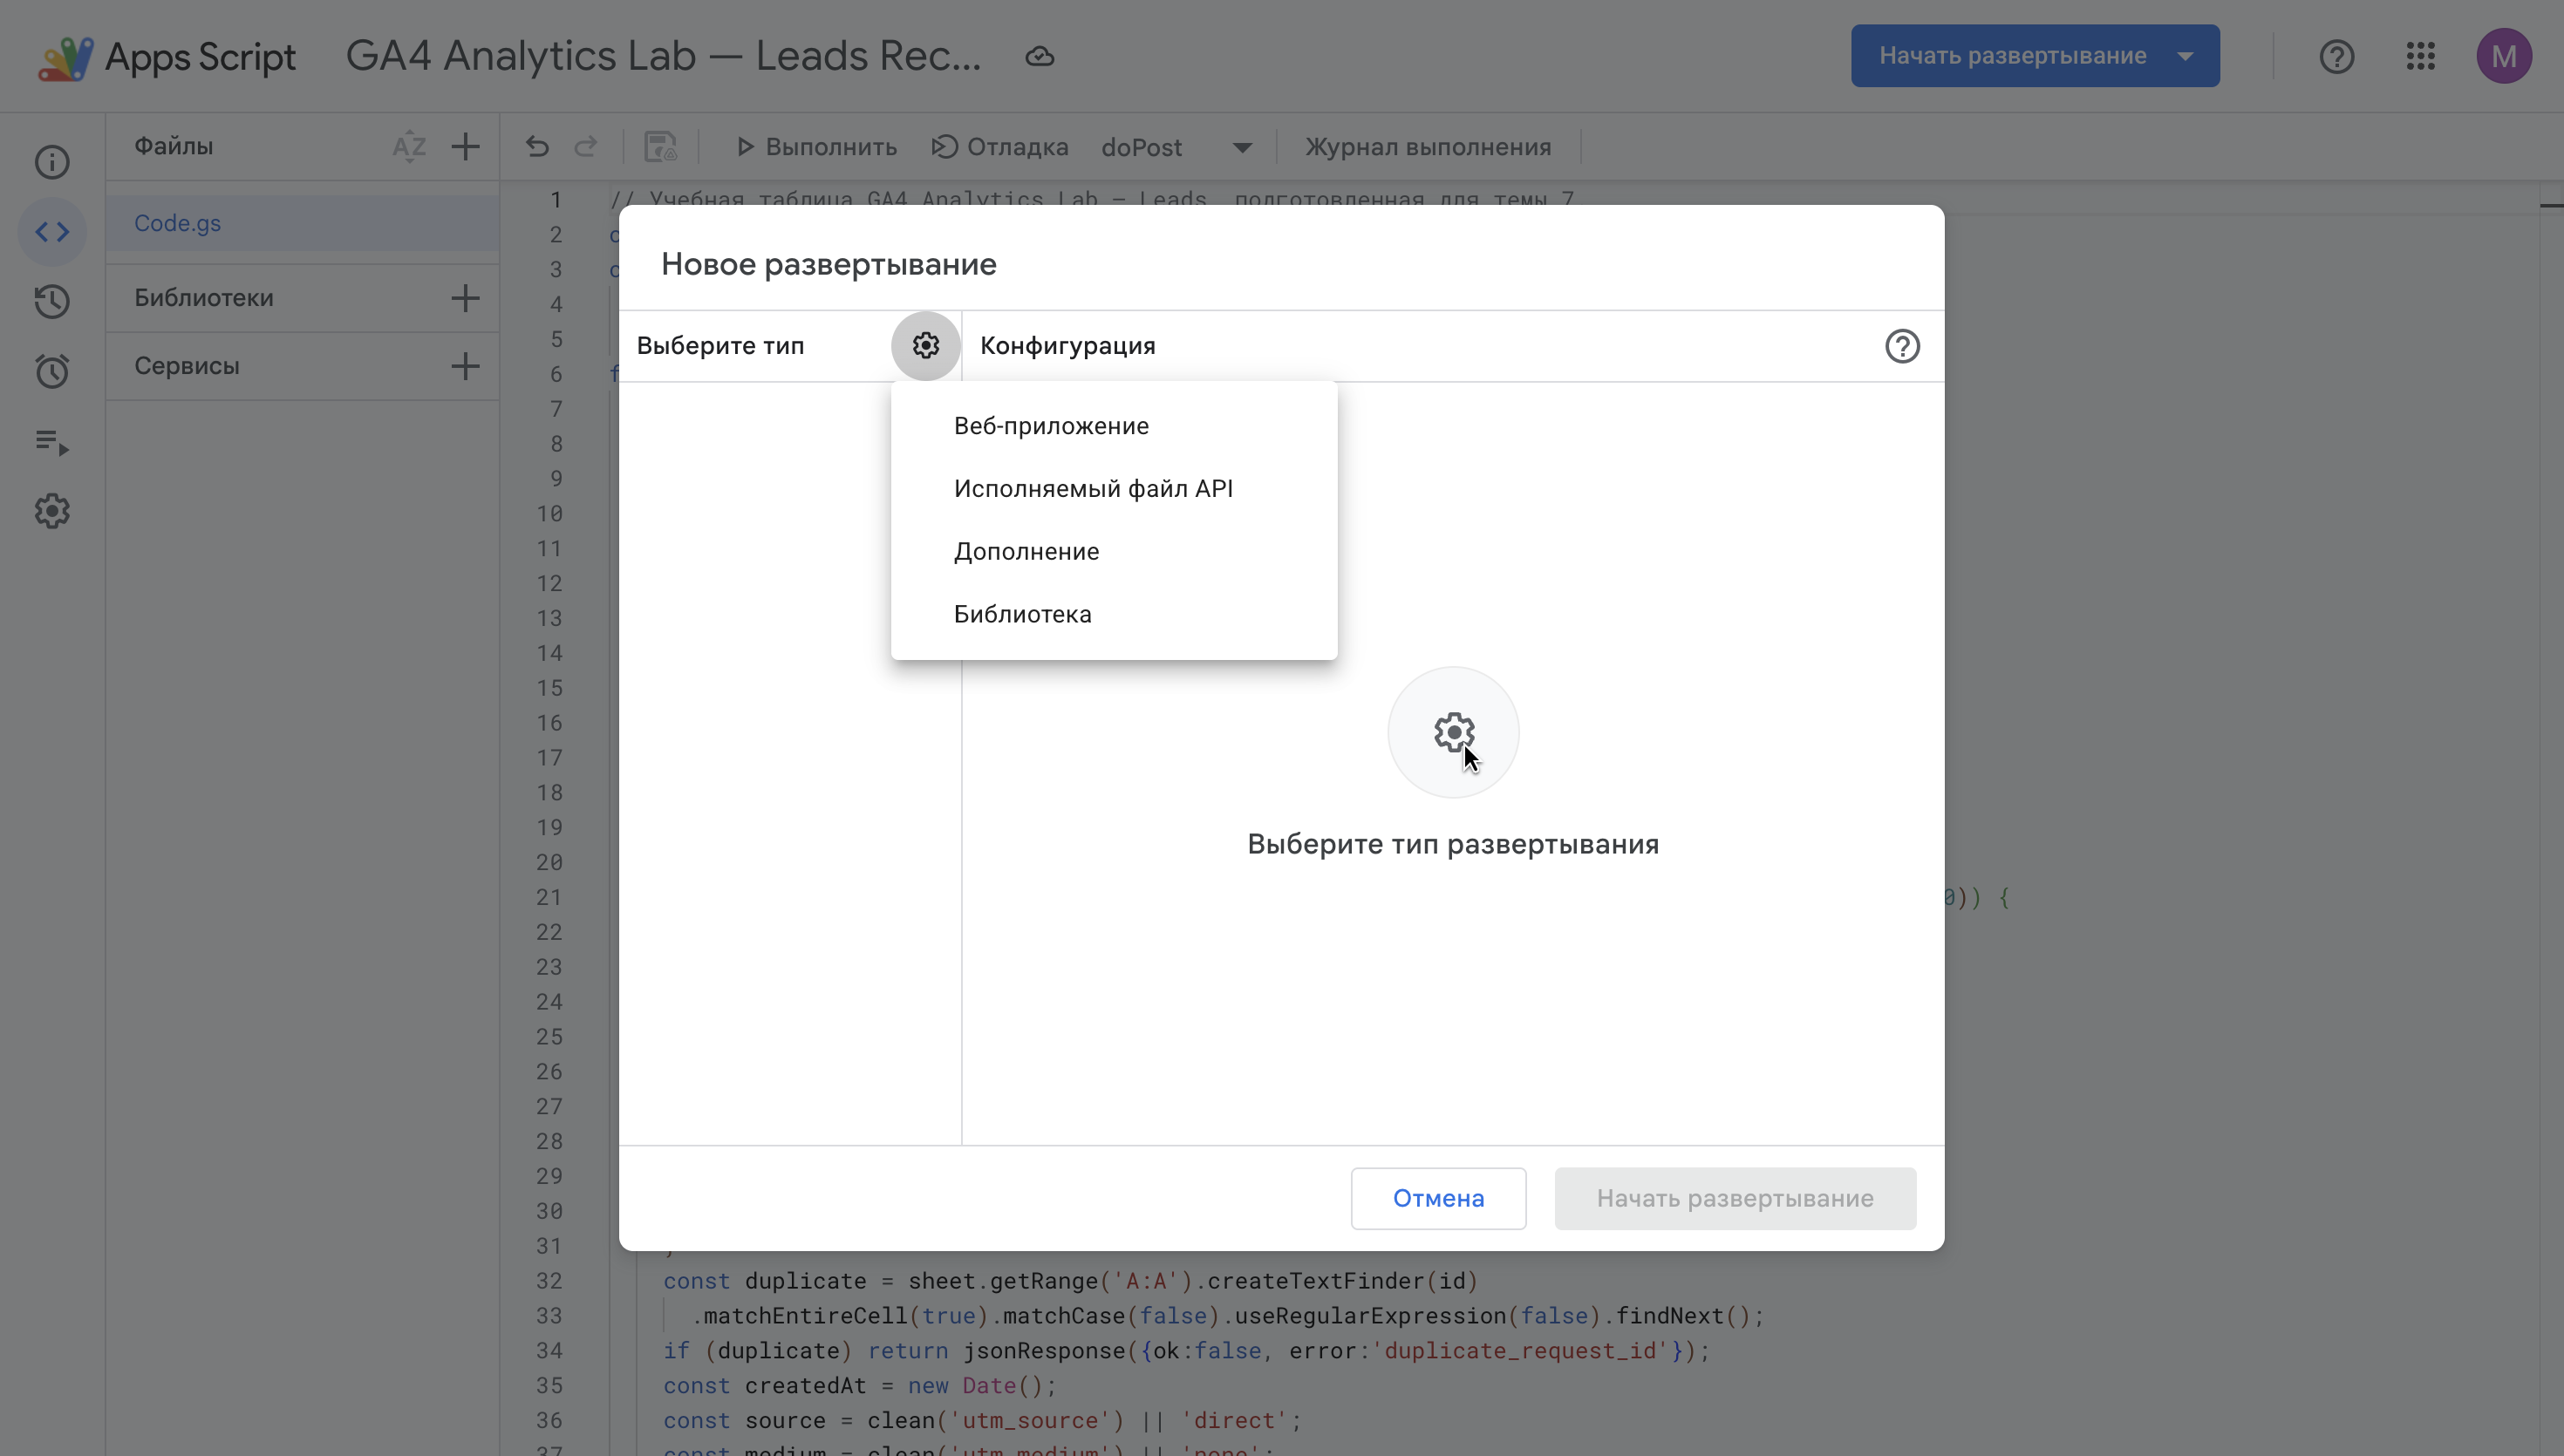Click the cloud save status icon

coord(1040,56)
